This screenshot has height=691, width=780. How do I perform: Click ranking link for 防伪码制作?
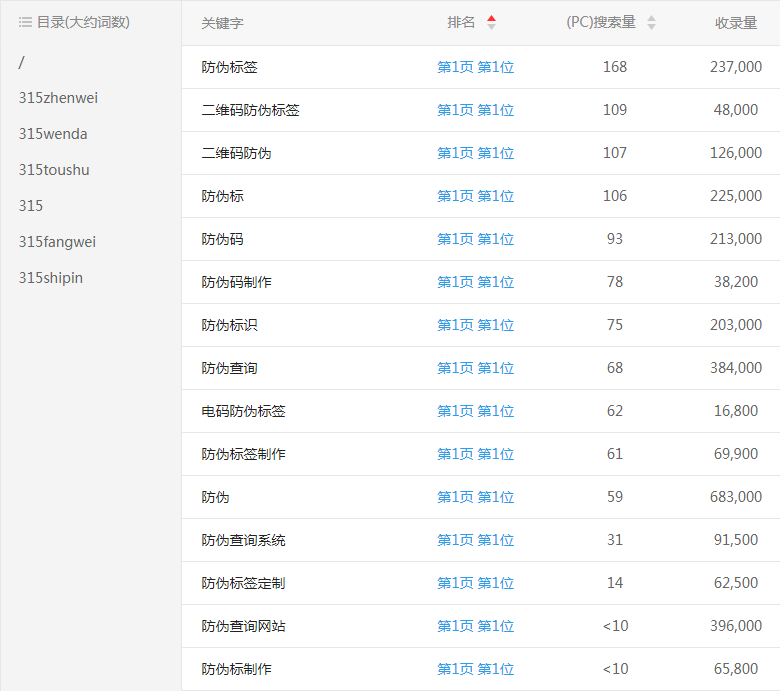(x=475, y=282)
